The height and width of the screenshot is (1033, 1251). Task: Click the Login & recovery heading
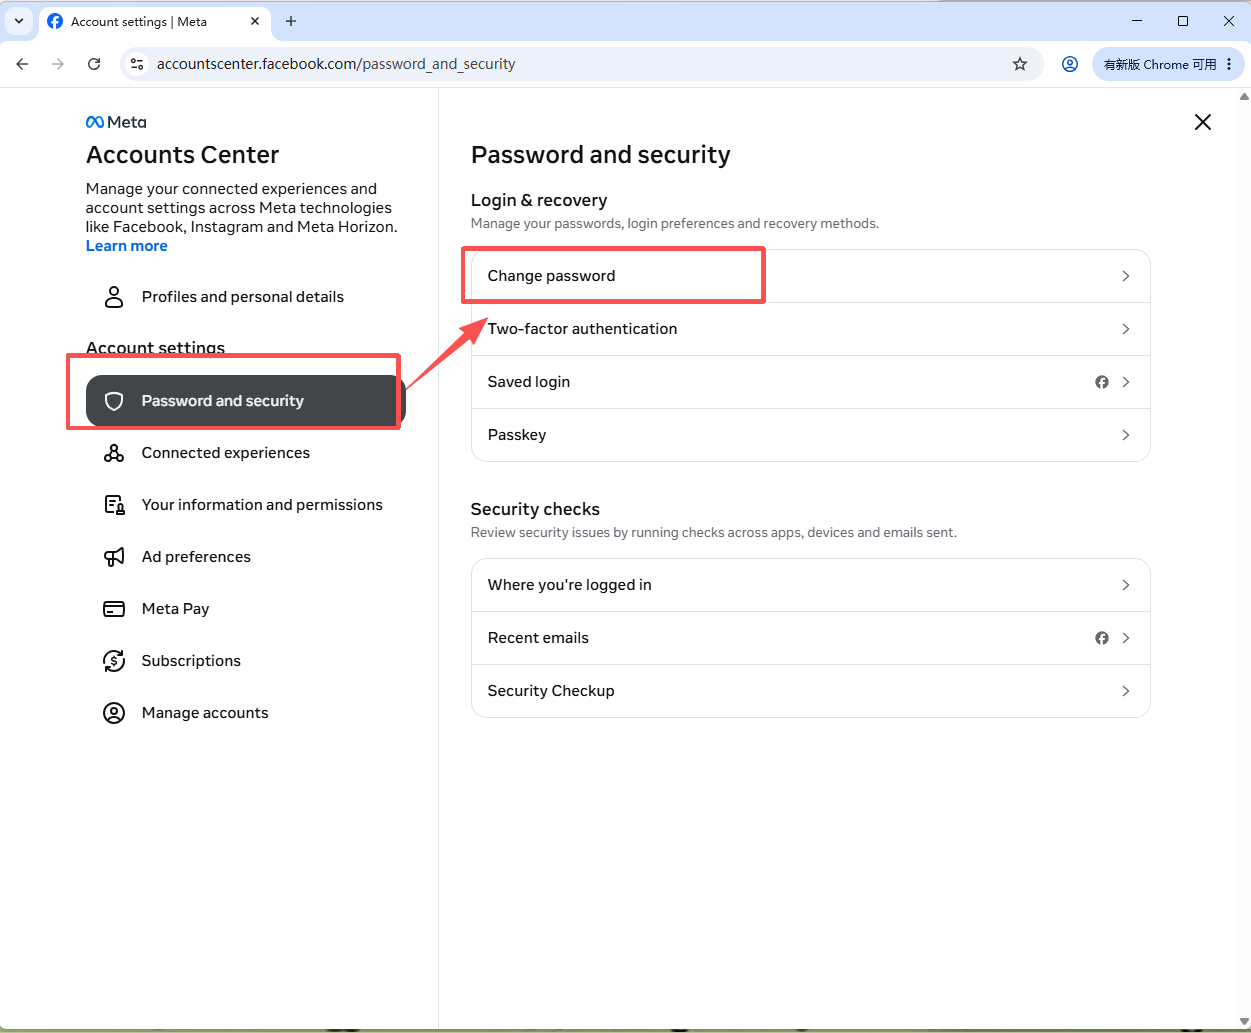point(539,200)
